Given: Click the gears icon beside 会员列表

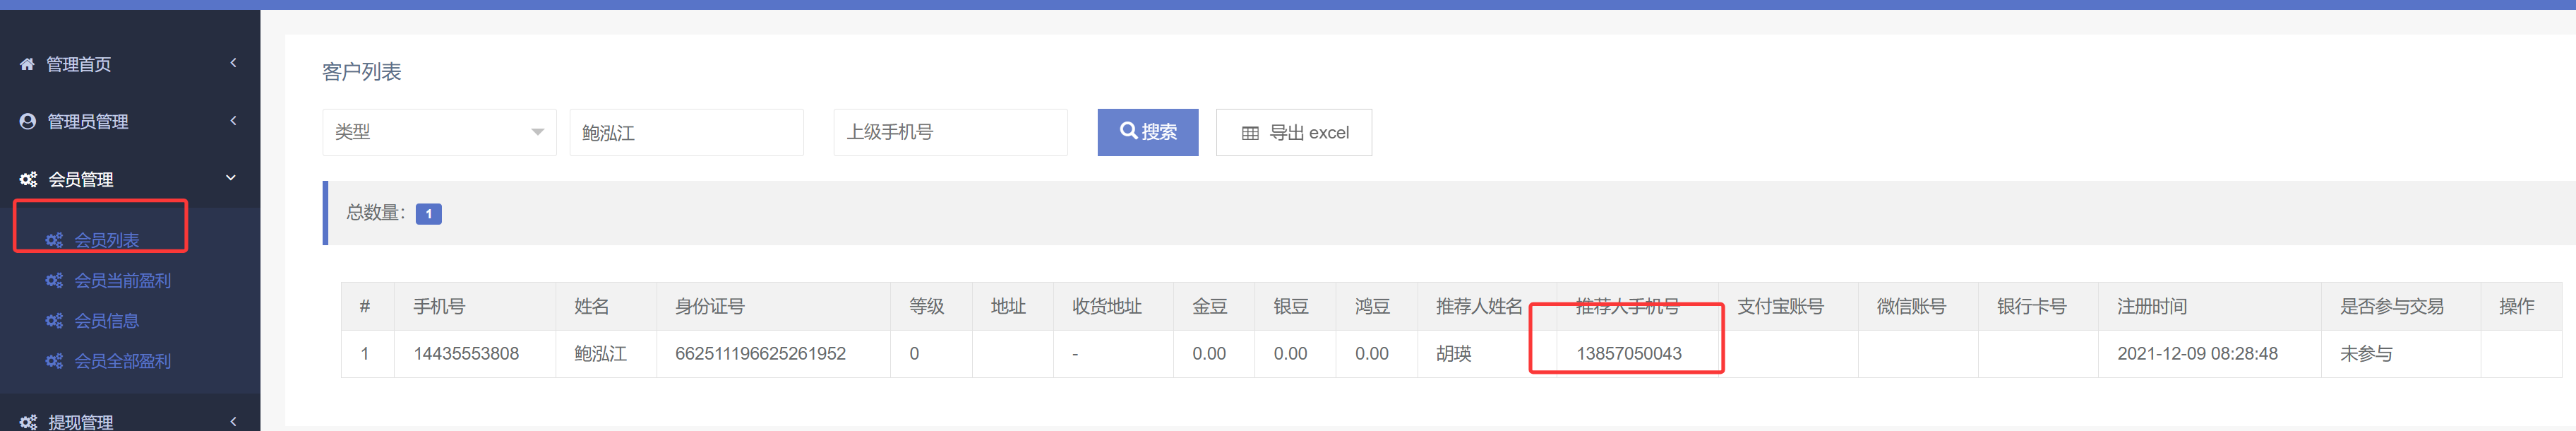Looking at the screenshot, I should pyautogui.click(x=54, y=240).
